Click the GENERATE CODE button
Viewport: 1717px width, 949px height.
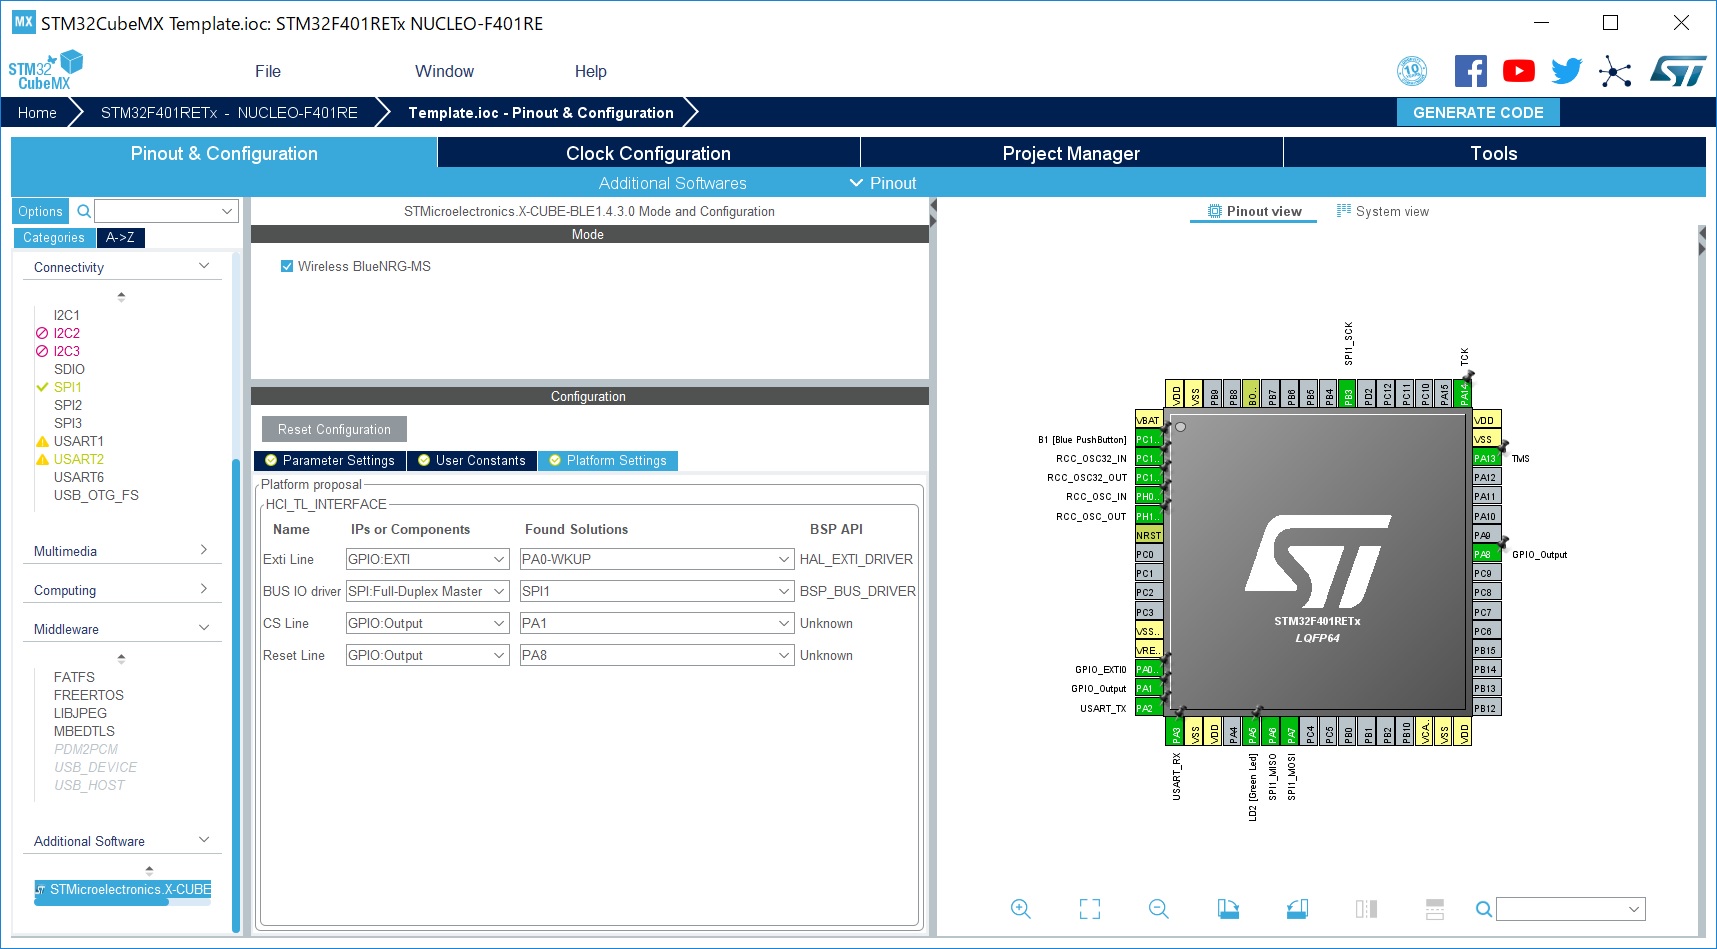point(1478,112)
